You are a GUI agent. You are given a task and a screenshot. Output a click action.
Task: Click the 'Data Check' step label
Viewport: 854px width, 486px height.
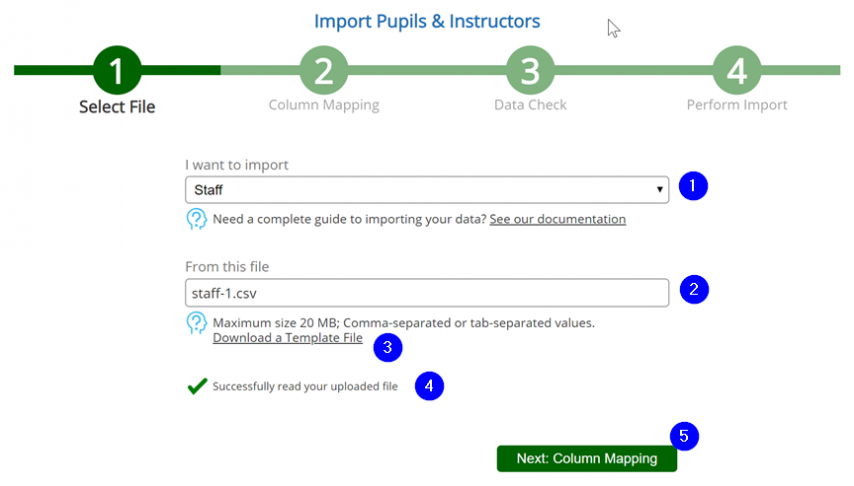pos(530,105)
